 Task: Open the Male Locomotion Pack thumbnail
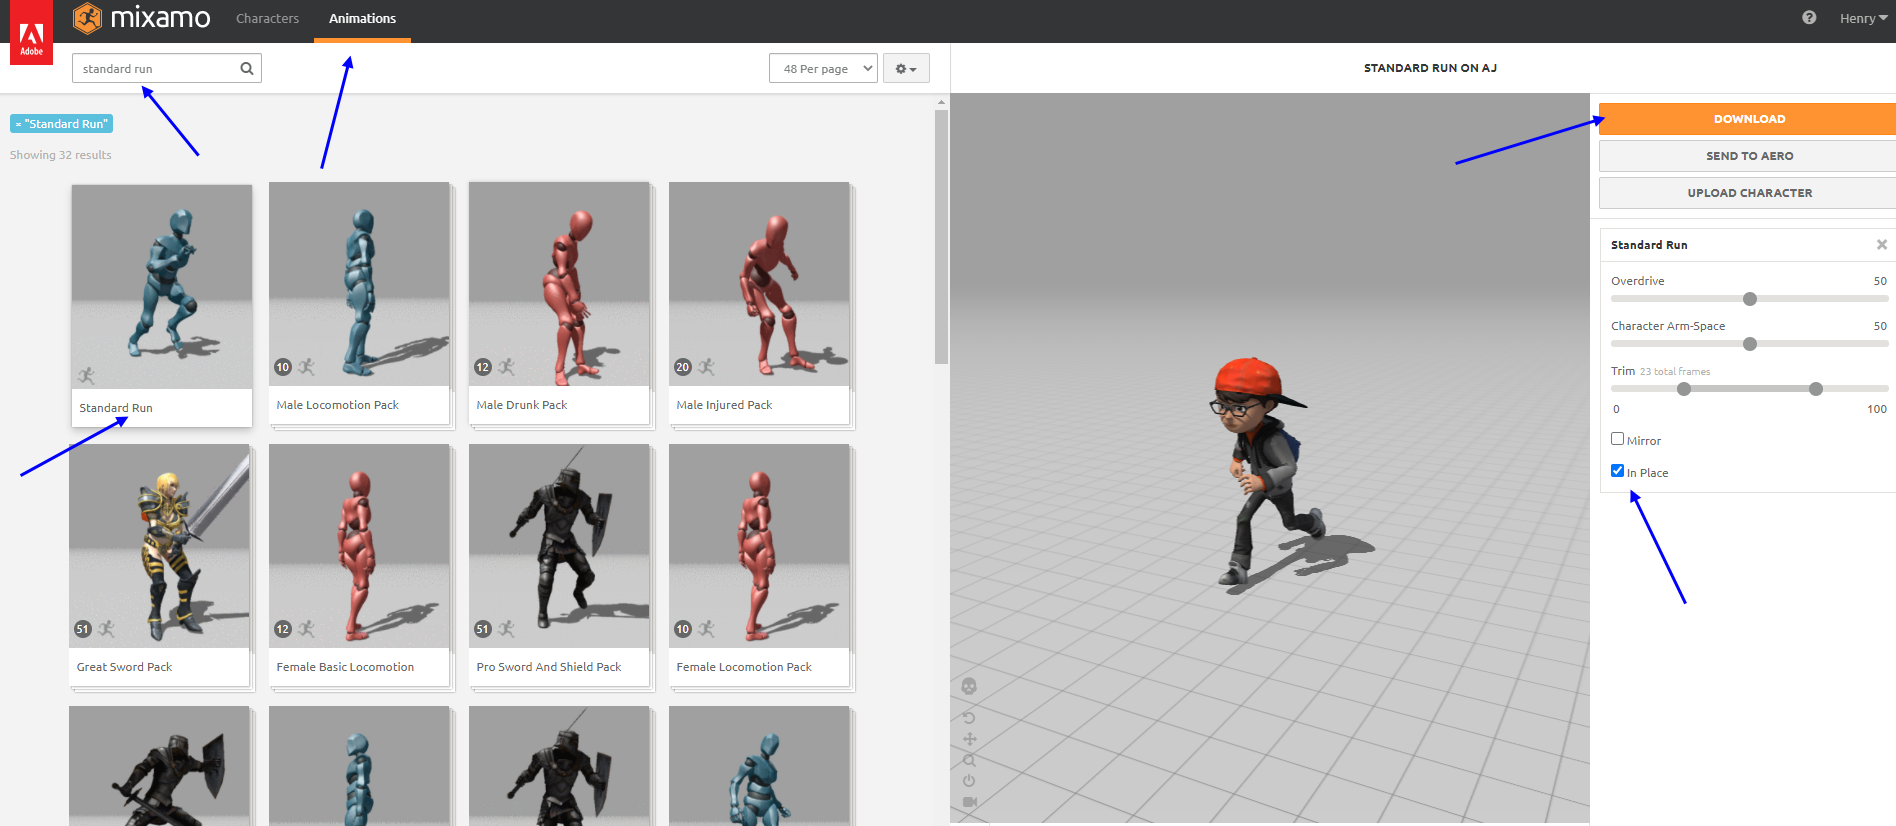[359, 283]
